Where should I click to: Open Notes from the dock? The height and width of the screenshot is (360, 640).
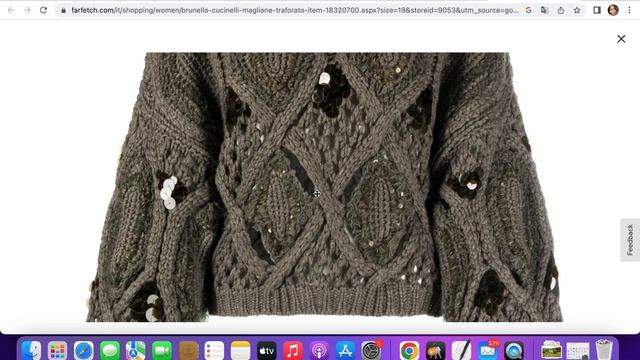coord(240,350)
